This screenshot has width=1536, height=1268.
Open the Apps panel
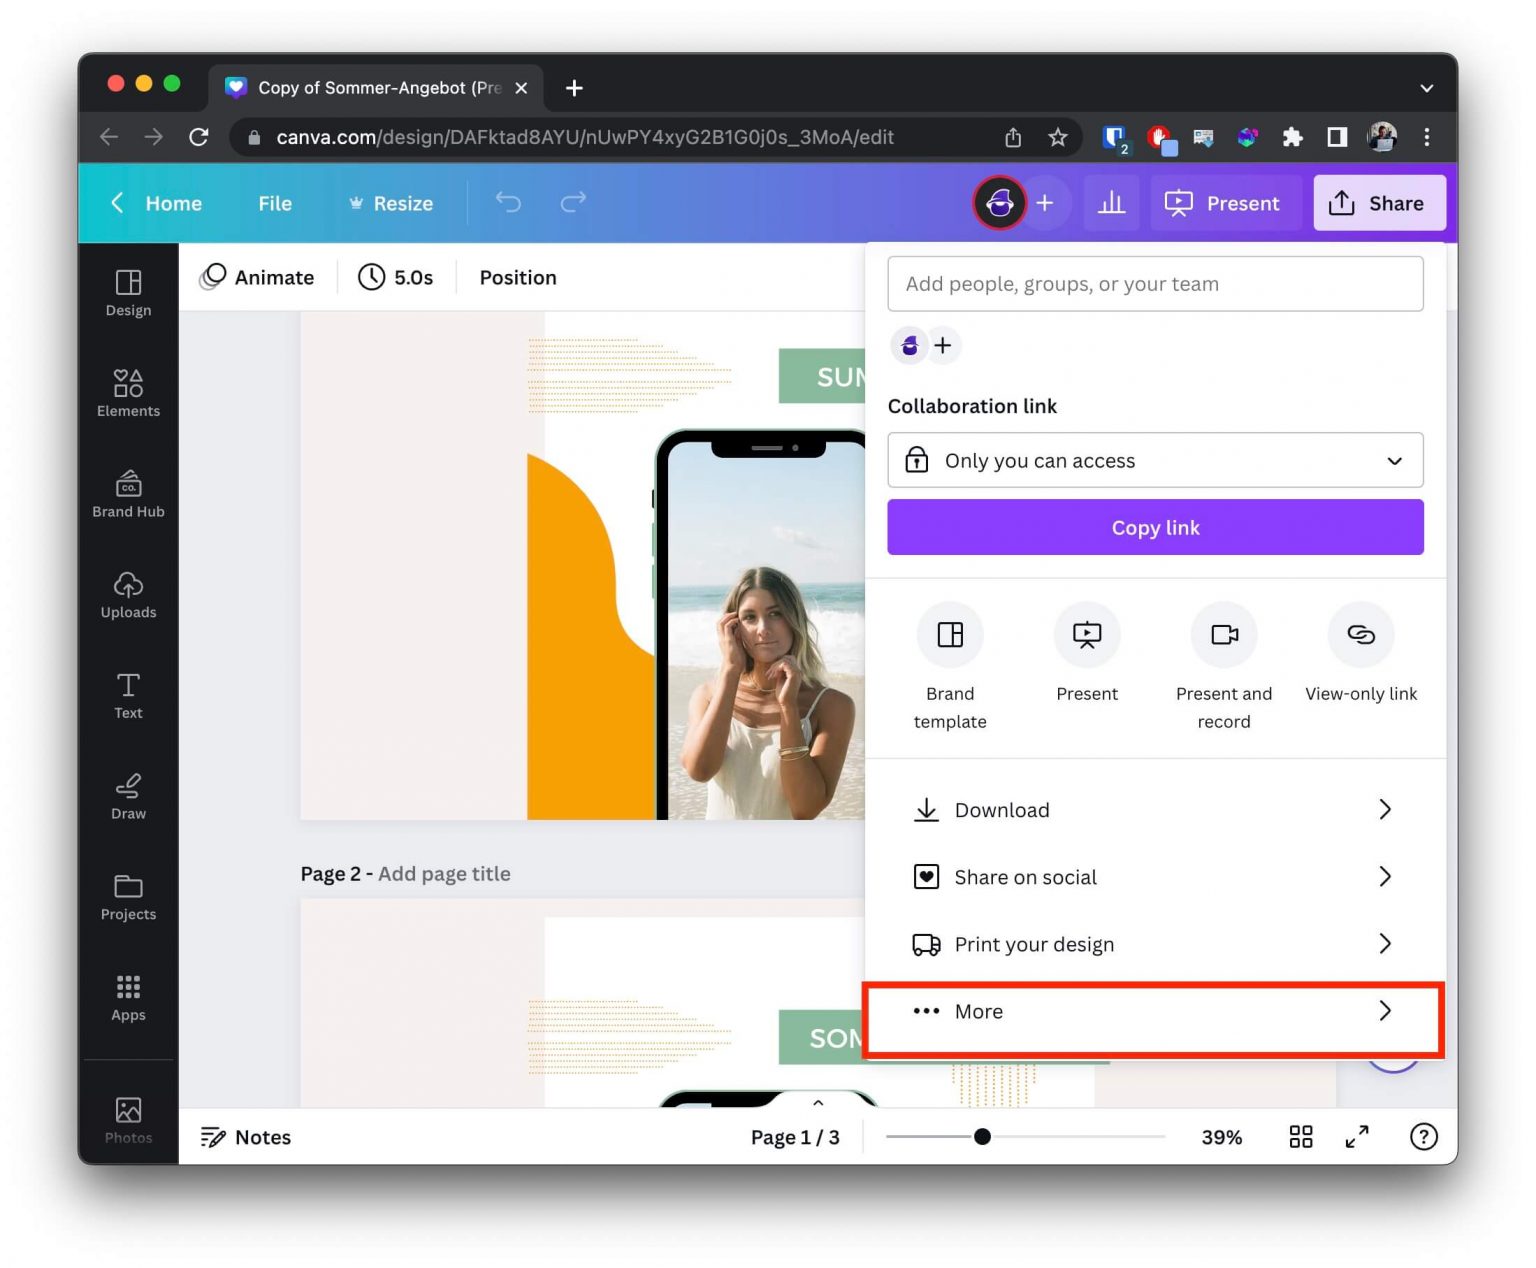(x=128, y=998)
